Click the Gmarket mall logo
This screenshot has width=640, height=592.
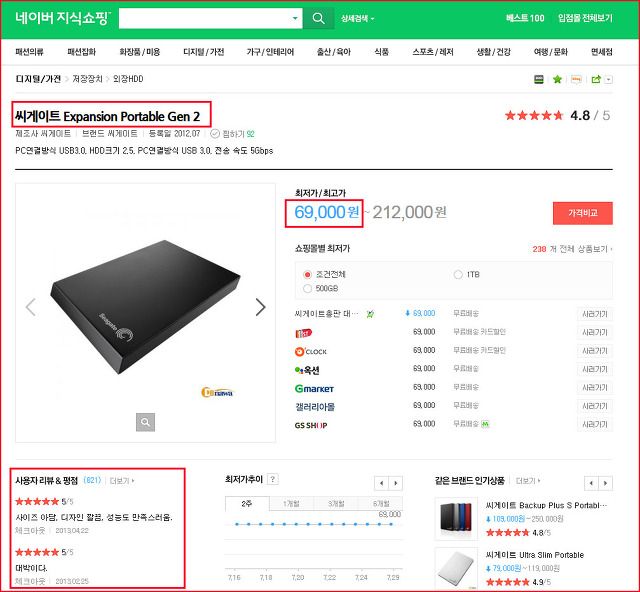pos(314,388)
